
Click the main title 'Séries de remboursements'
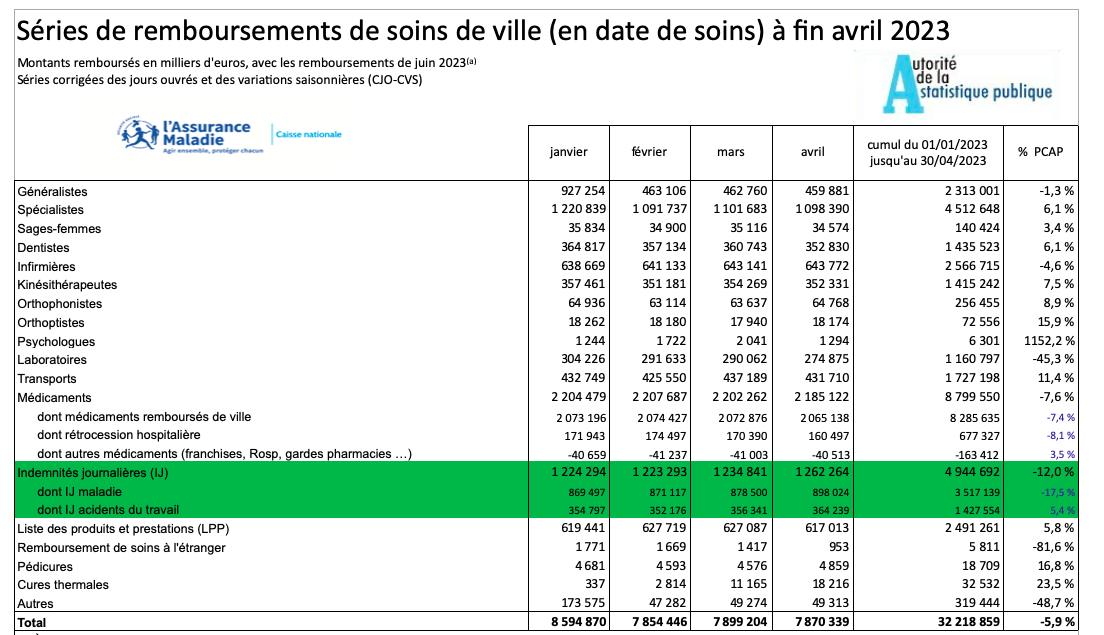pos(483,31)
